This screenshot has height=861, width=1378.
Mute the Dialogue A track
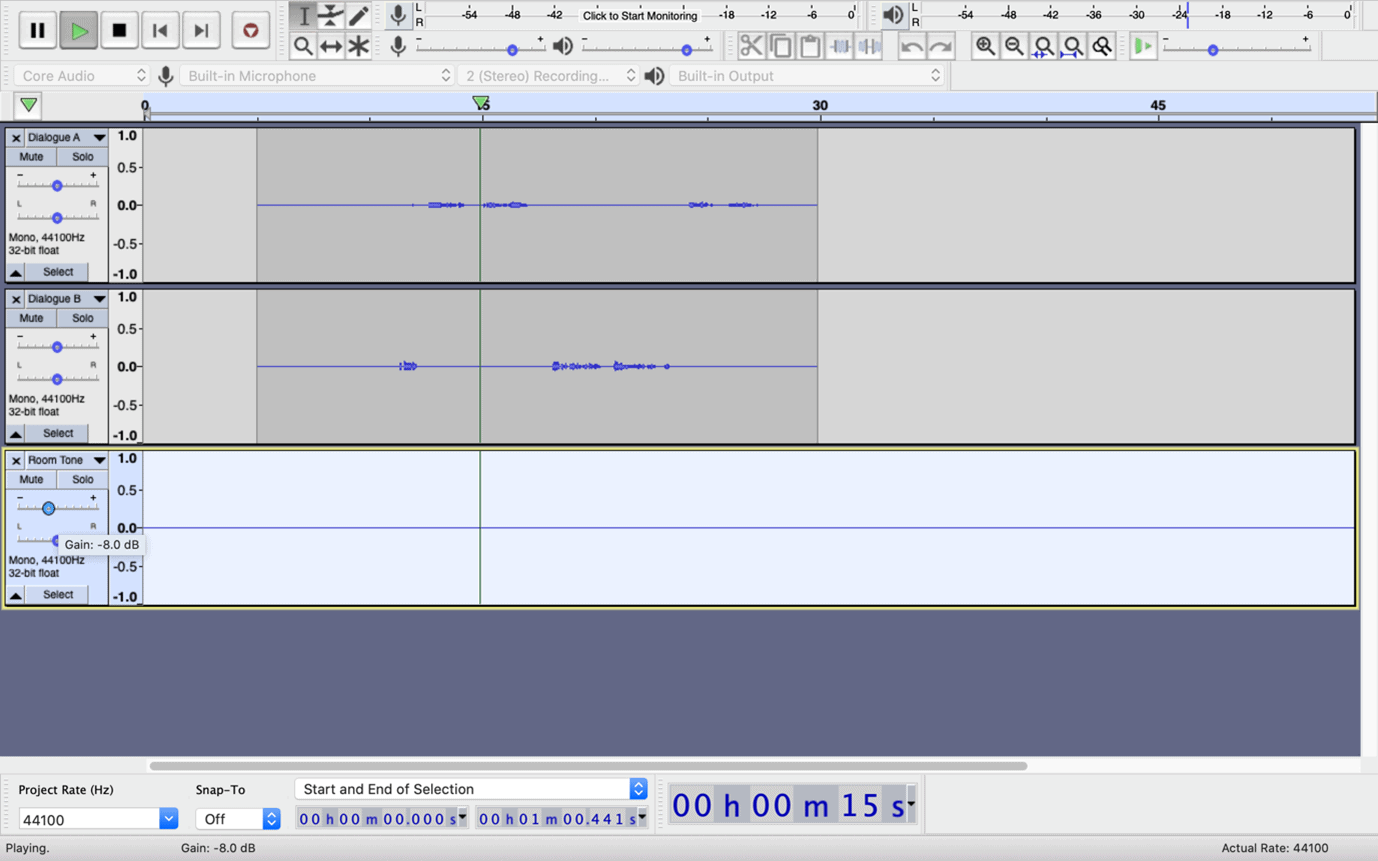[x=31, y=157]
